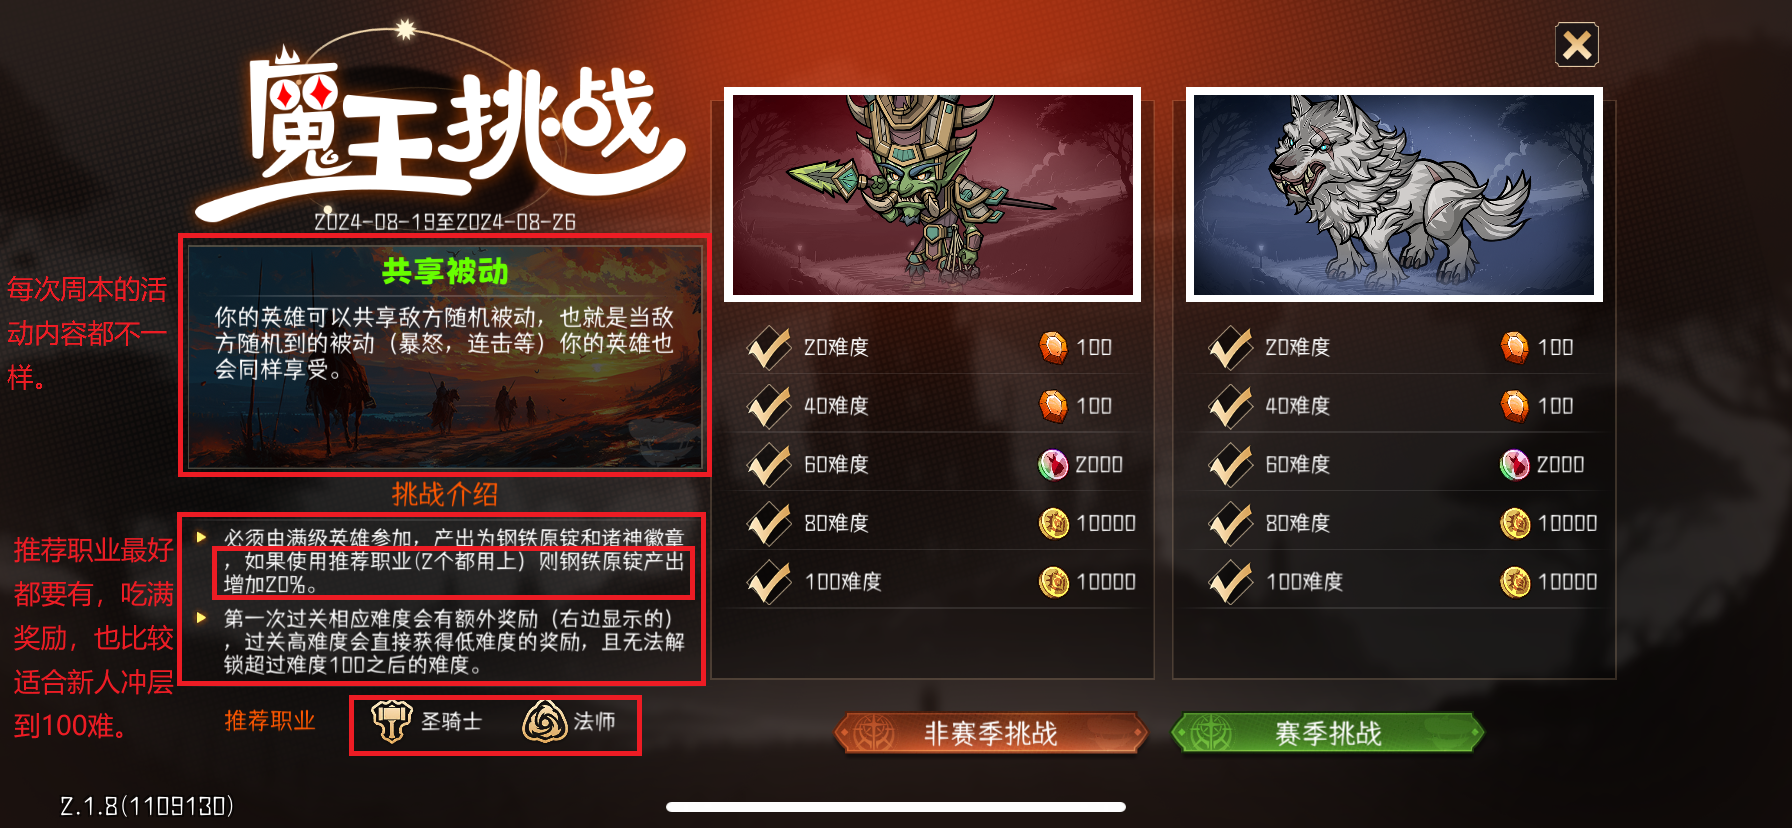Click the first 挑战介绍 bullet arrow
This screenshot has height=828, width=1792.
(x=201, y=537)
